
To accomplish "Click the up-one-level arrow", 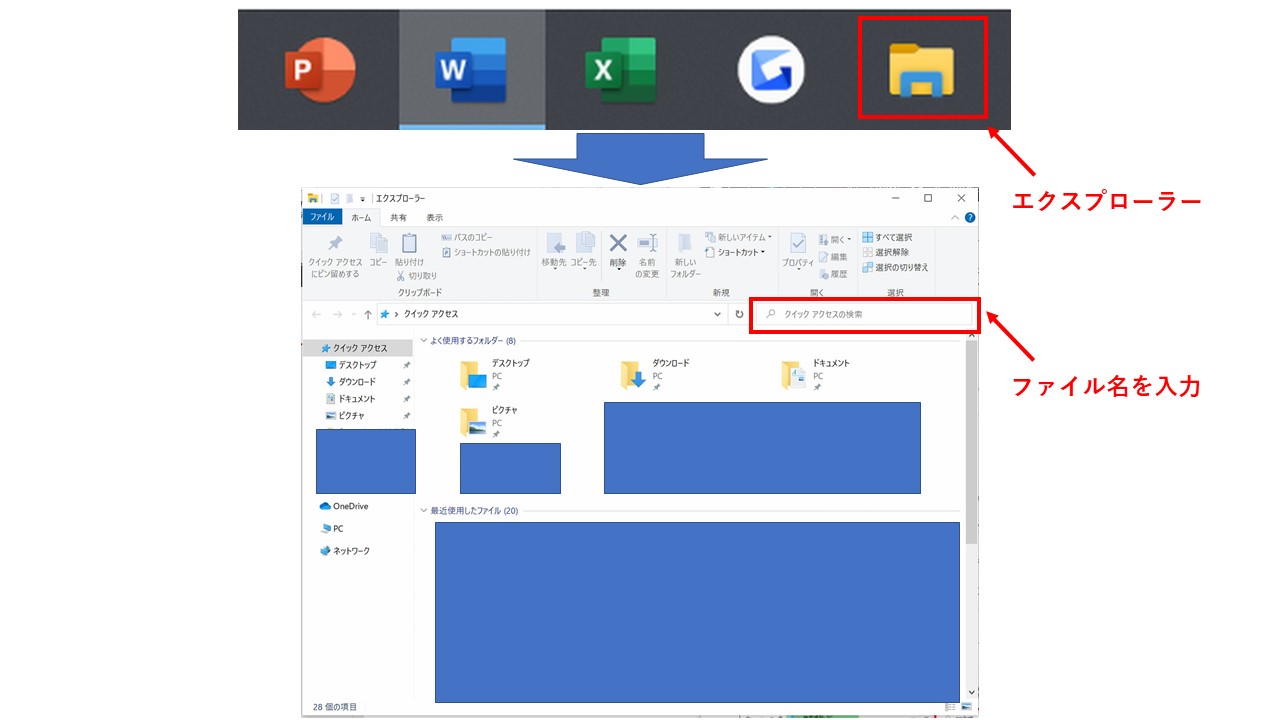I will coord(367,314).
